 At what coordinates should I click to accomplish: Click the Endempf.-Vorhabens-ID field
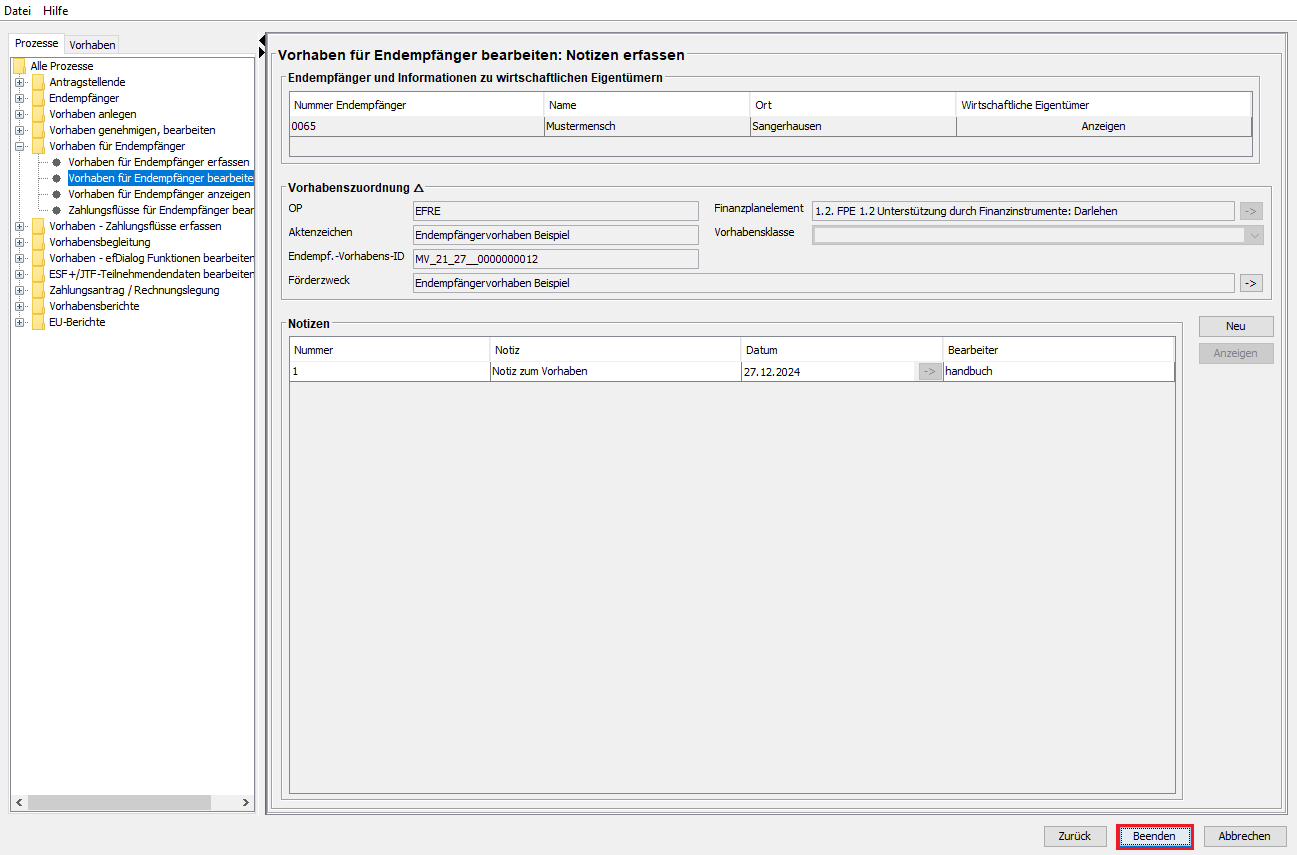[x=555, y=259]
